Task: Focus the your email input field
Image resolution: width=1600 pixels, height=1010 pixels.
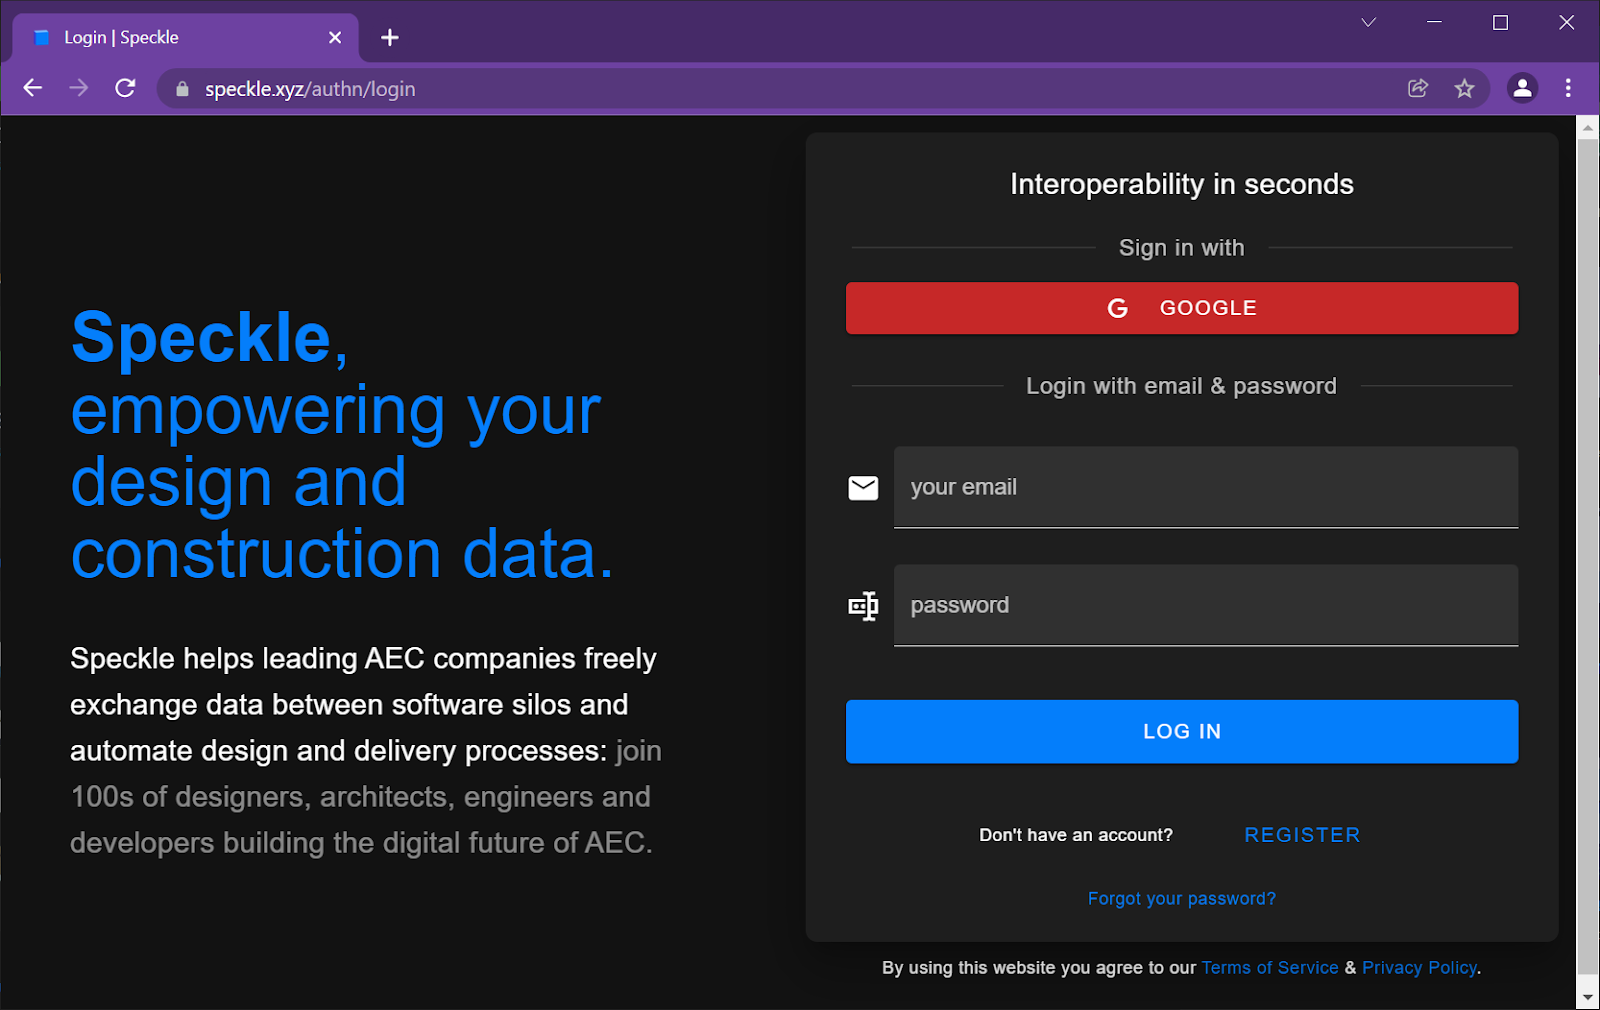Action: pos(1206,487)
